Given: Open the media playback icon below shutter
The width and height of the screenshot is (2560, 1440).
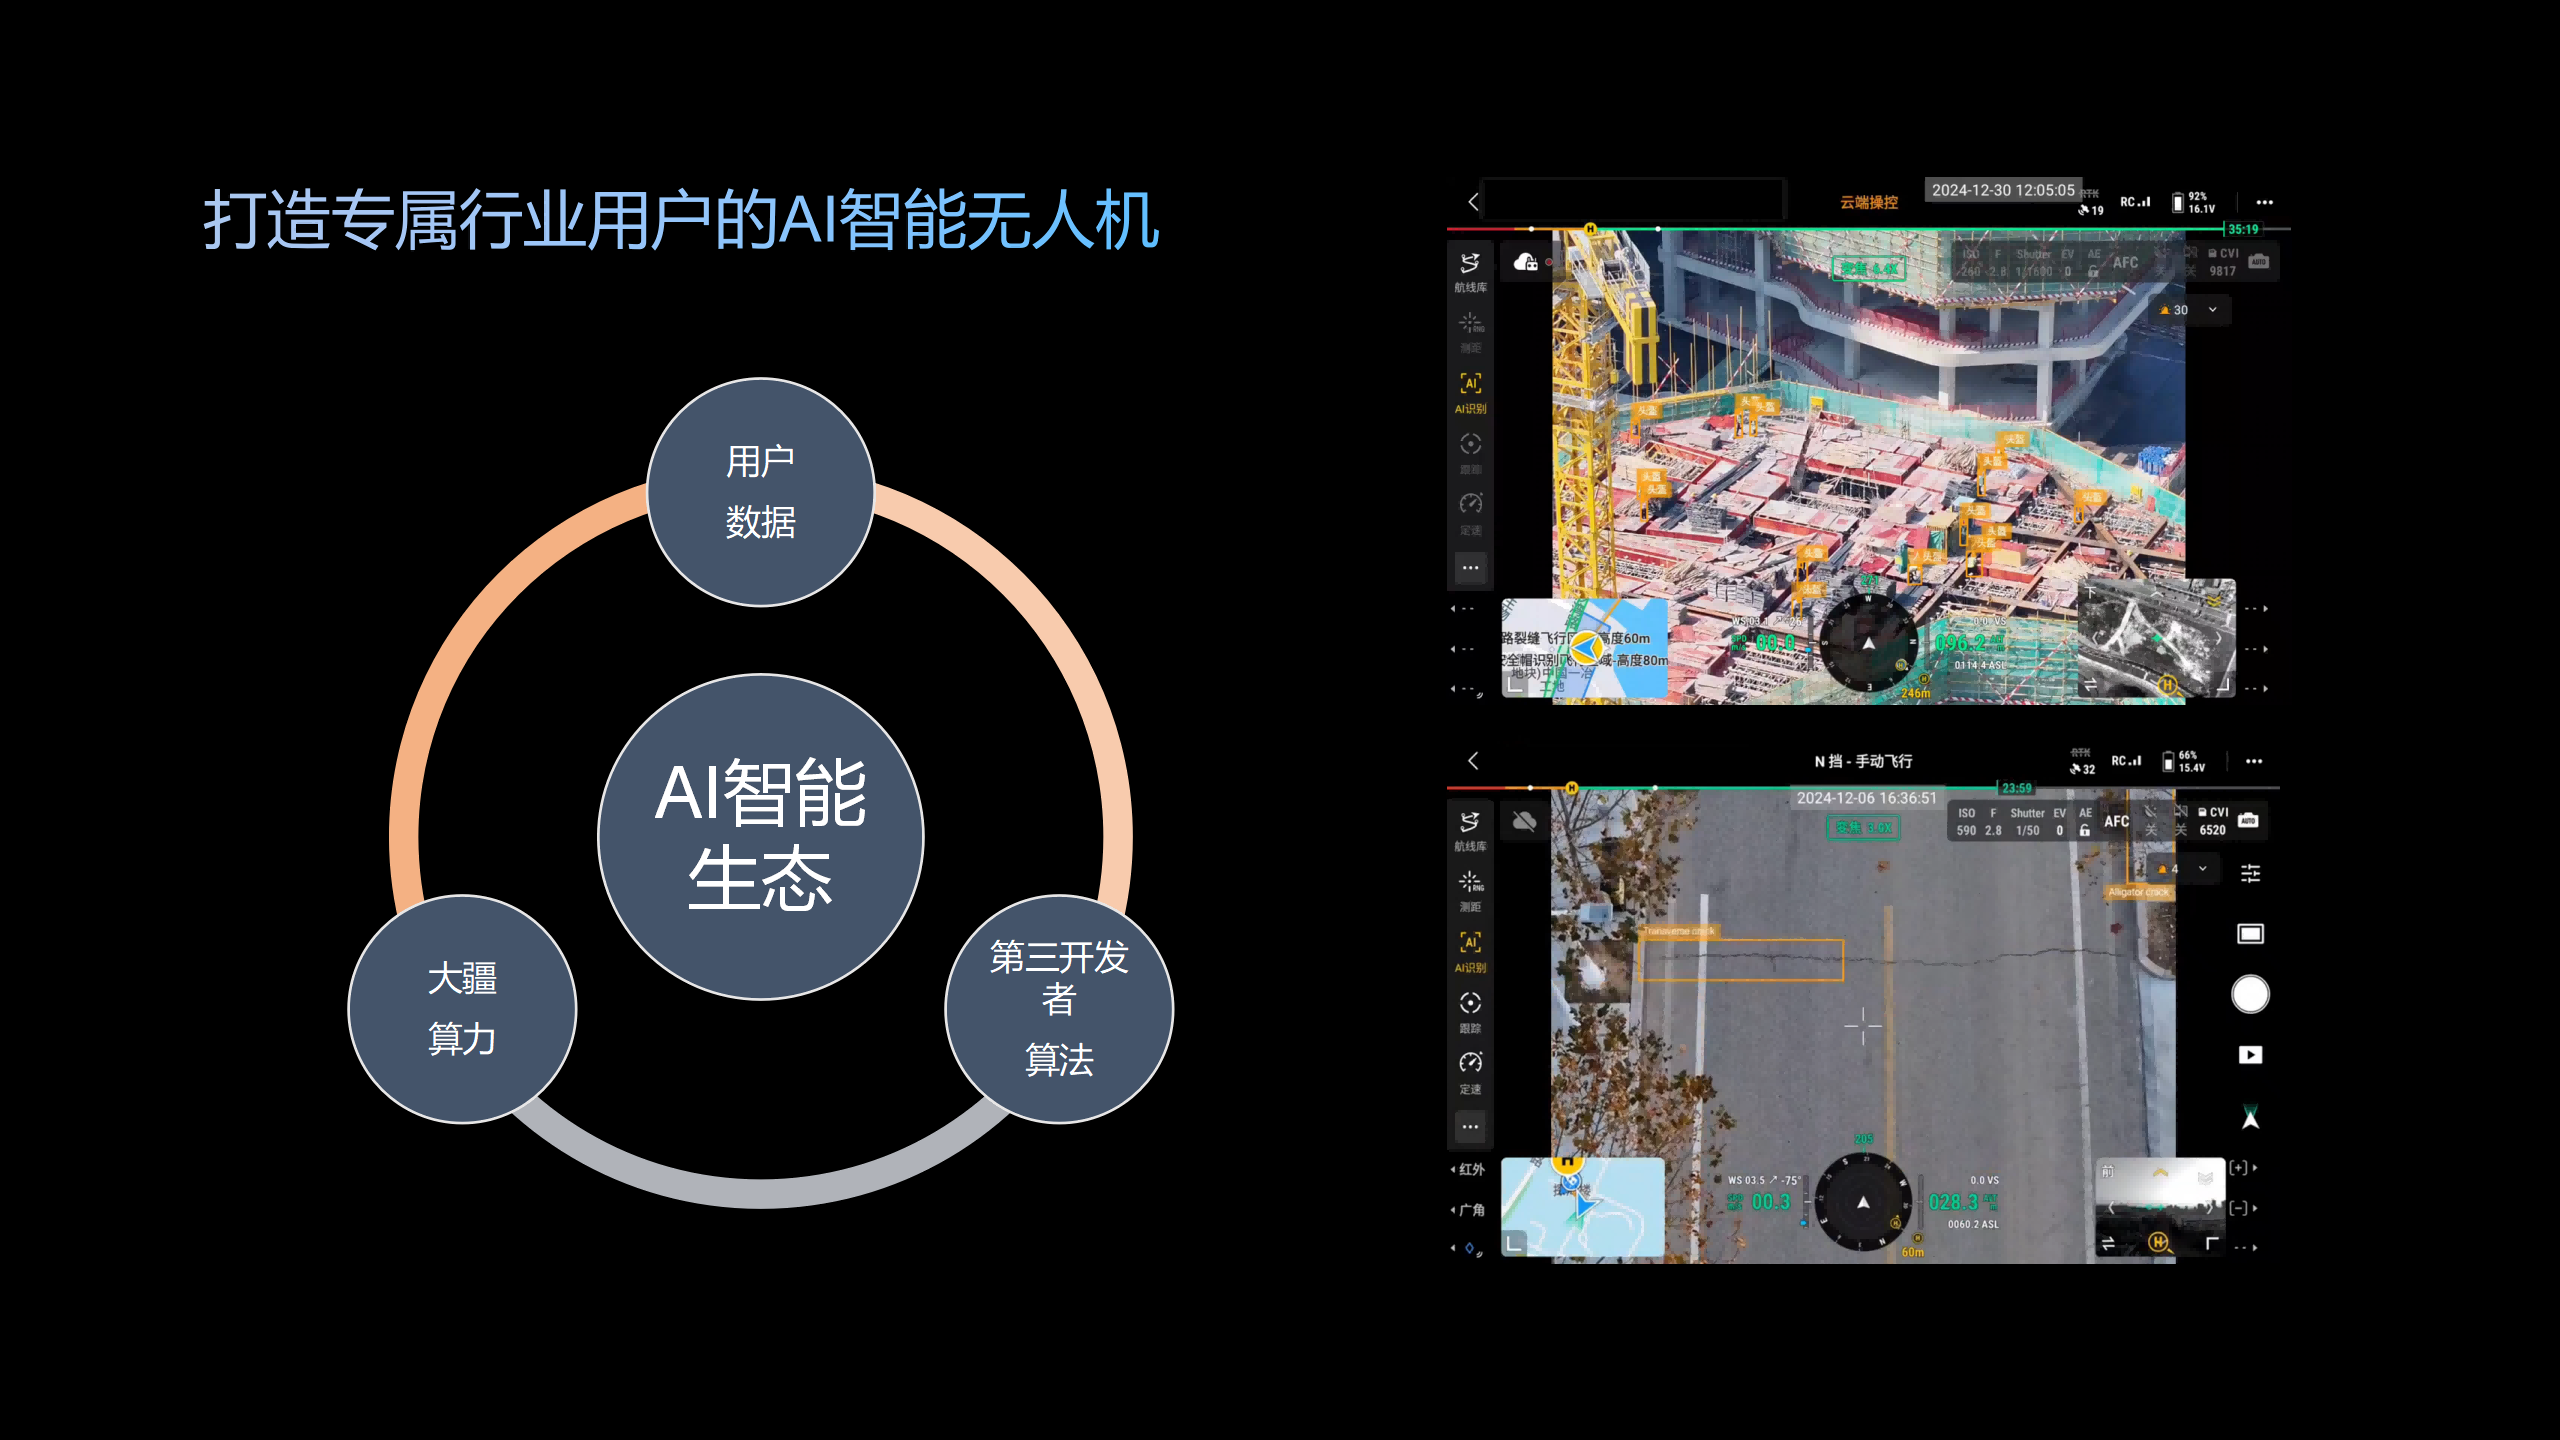Looking at the screenshot, I should tap(2250, 1055).
